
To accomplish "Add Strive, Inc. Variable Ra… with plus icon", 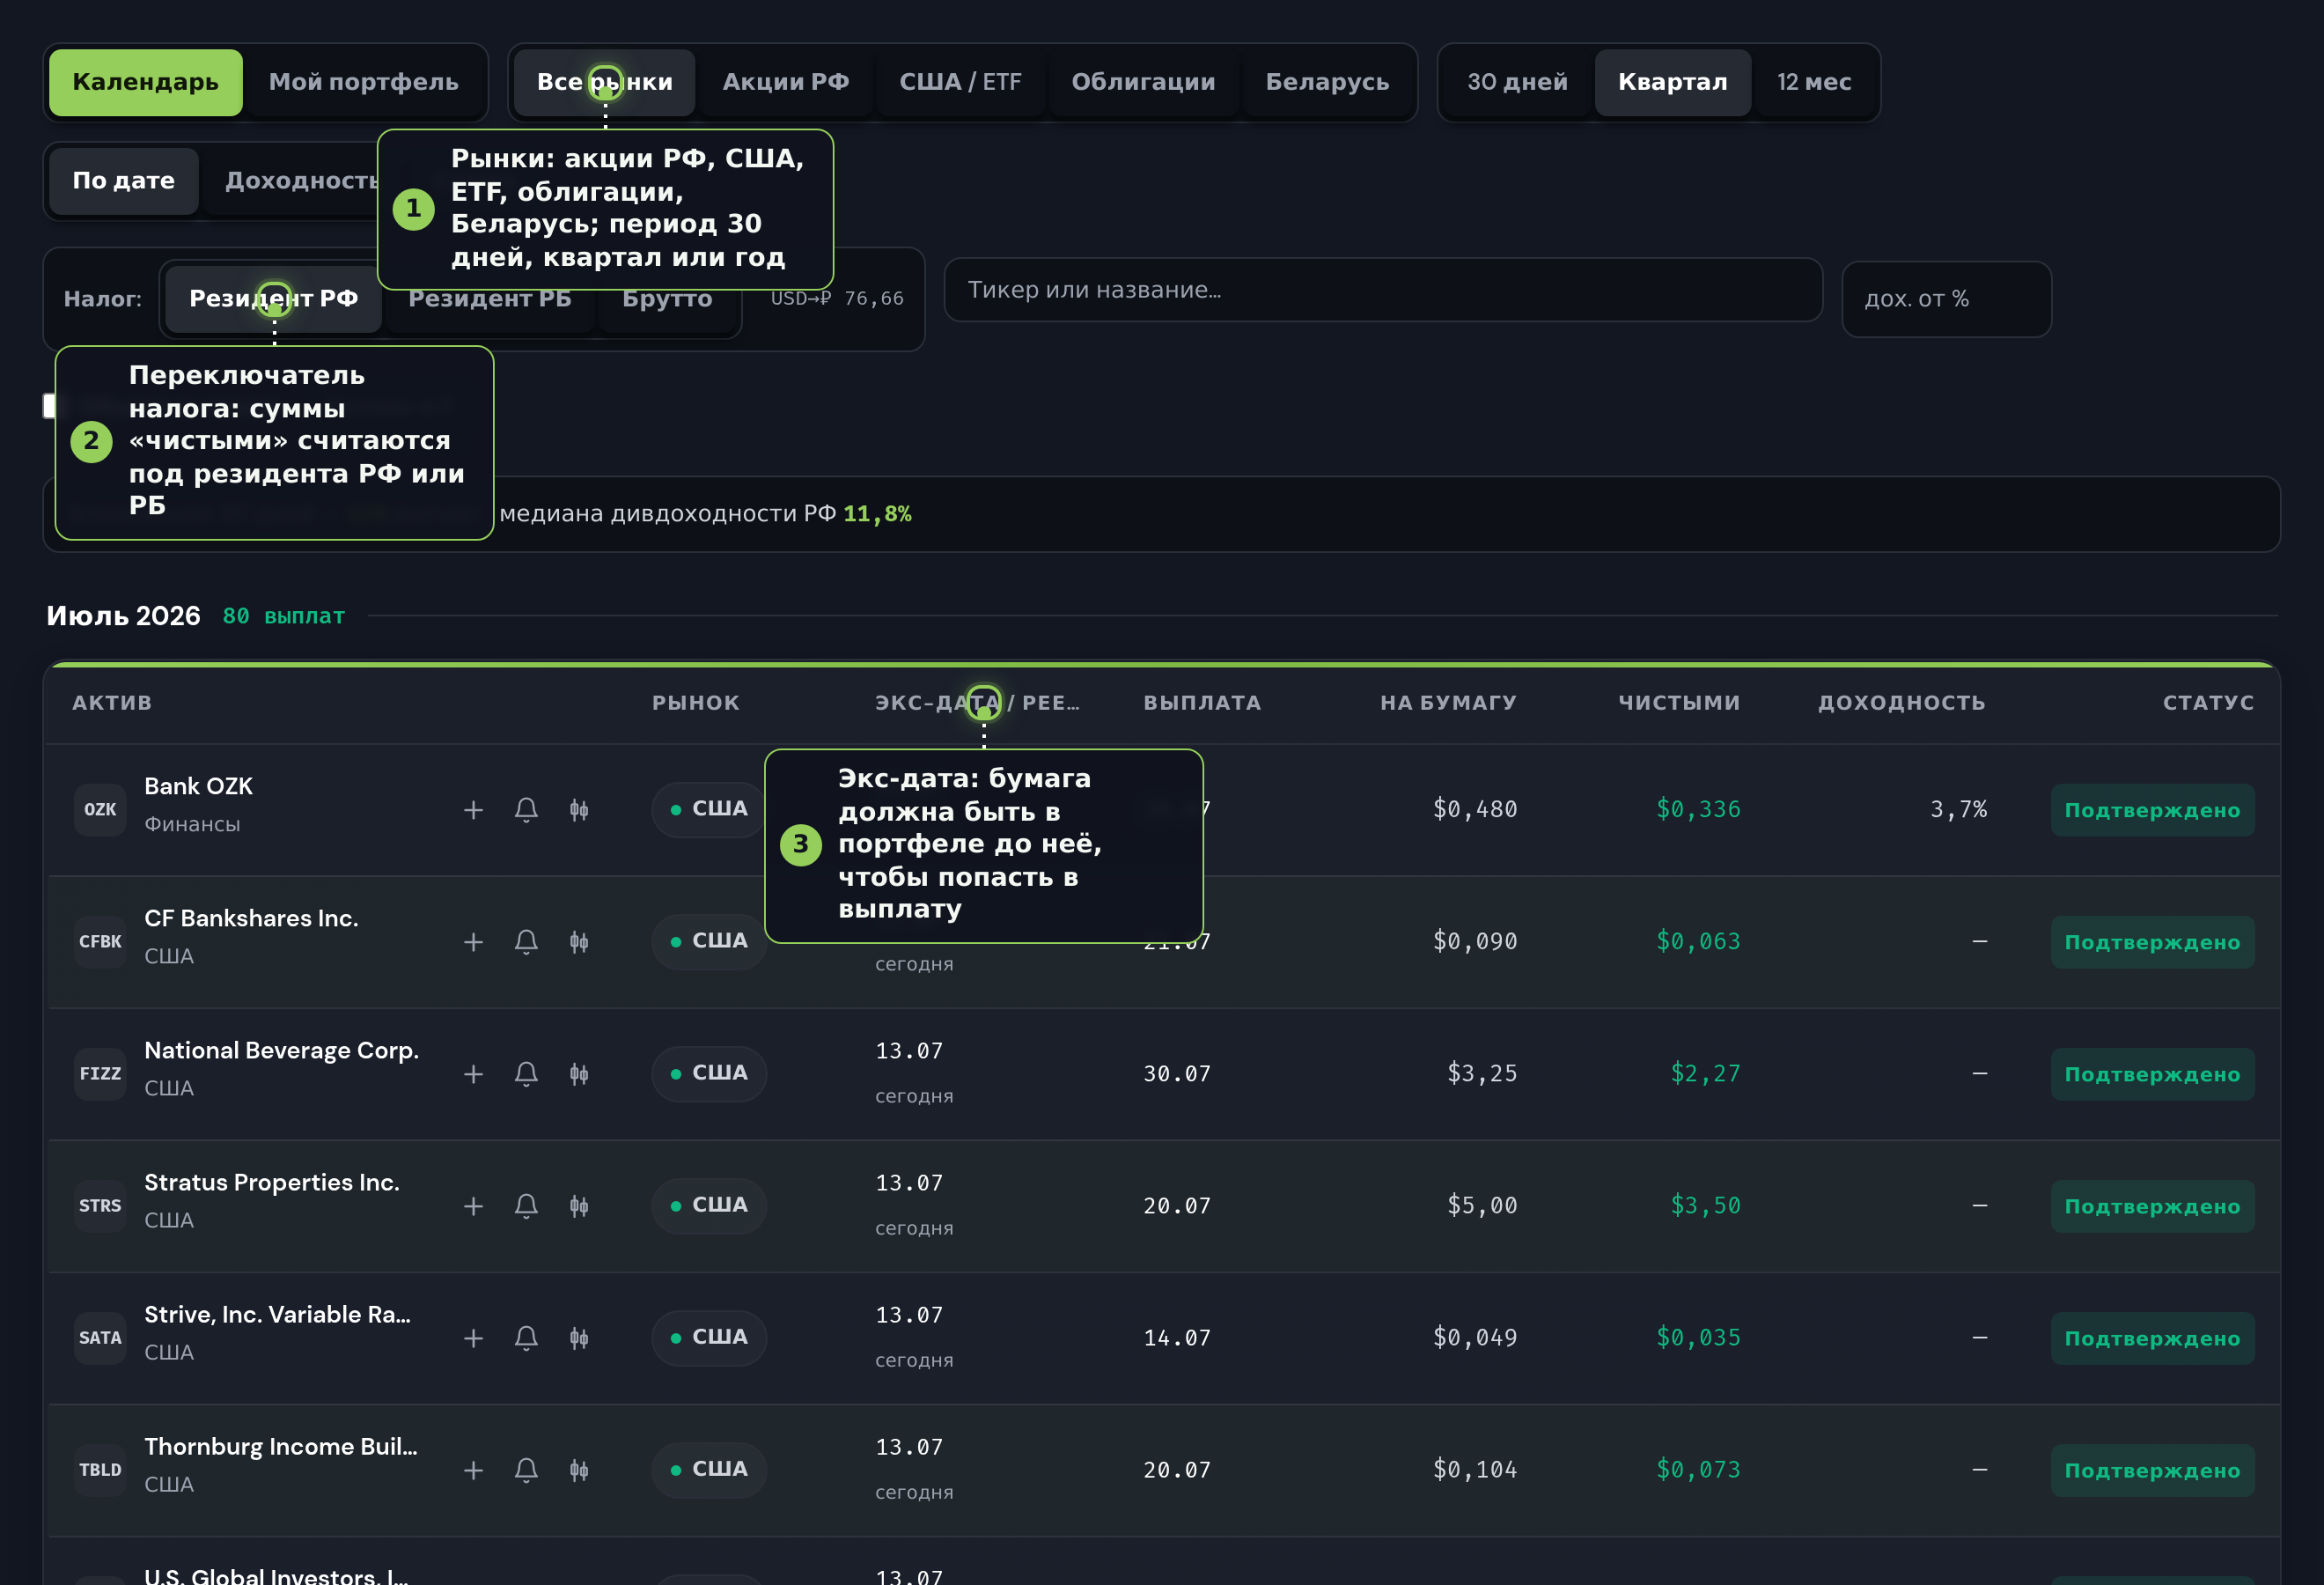I will [x=473, y=1338].
